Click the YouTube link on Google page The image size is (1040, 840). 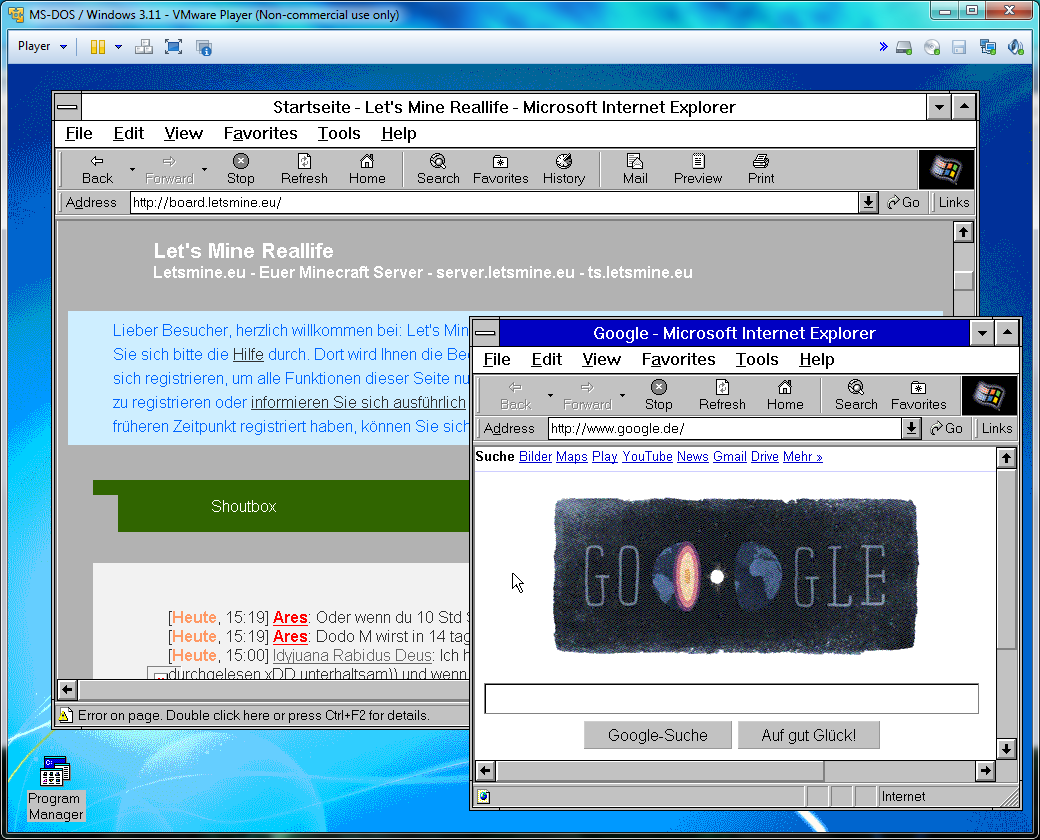647,456
